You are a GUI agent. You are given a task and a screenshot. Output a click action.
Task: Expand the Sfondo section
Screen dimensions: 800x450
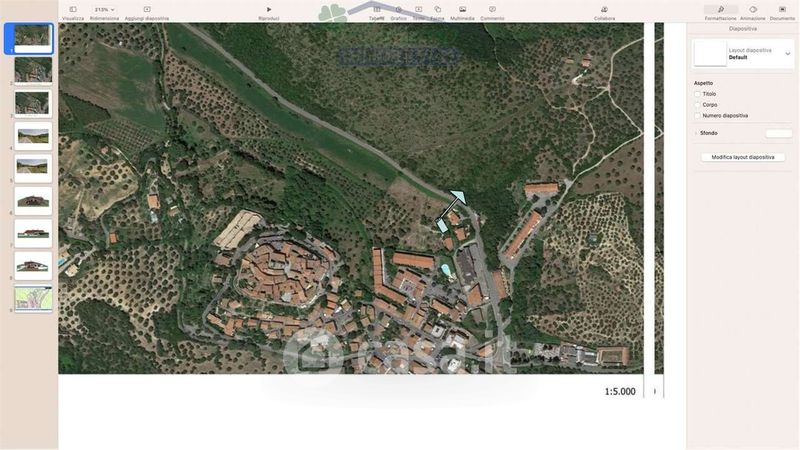point(696,133)
